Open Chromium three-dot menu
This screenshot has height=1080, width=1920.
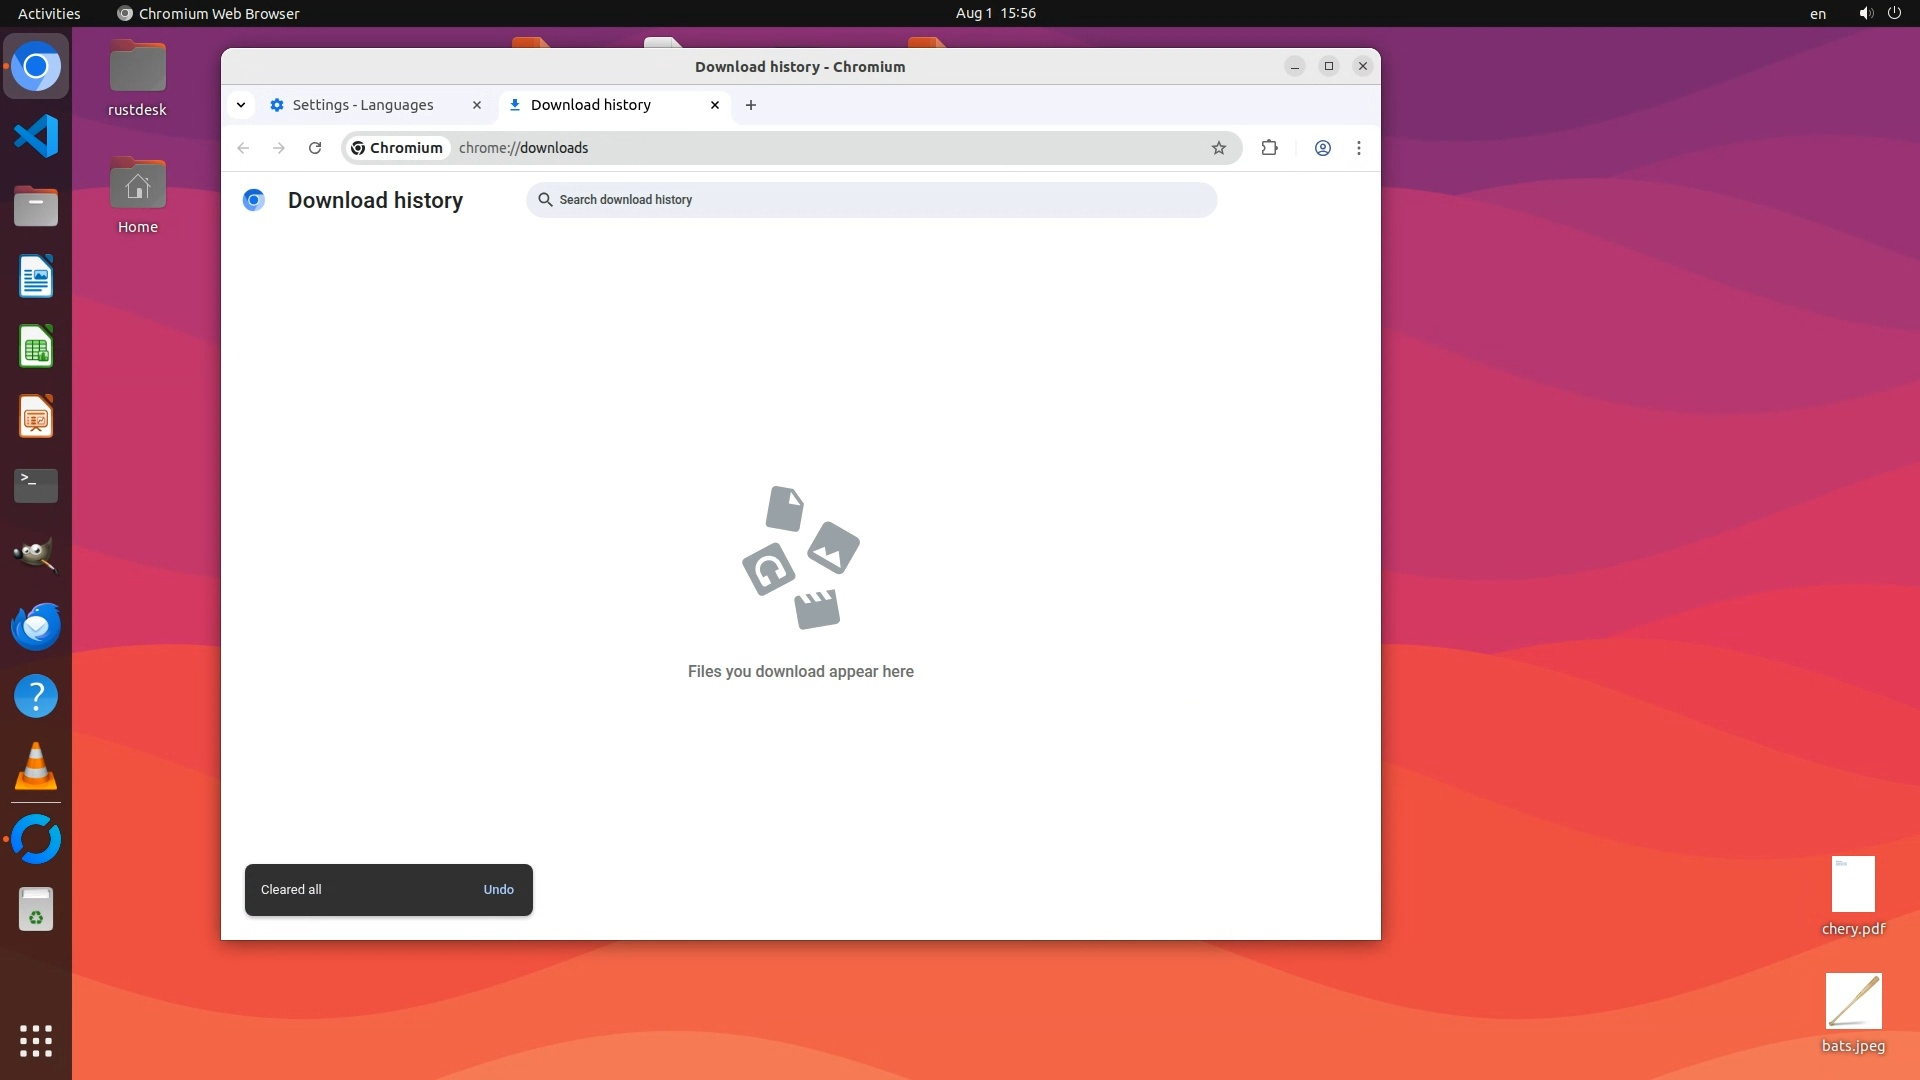[x=1358, y=148]
